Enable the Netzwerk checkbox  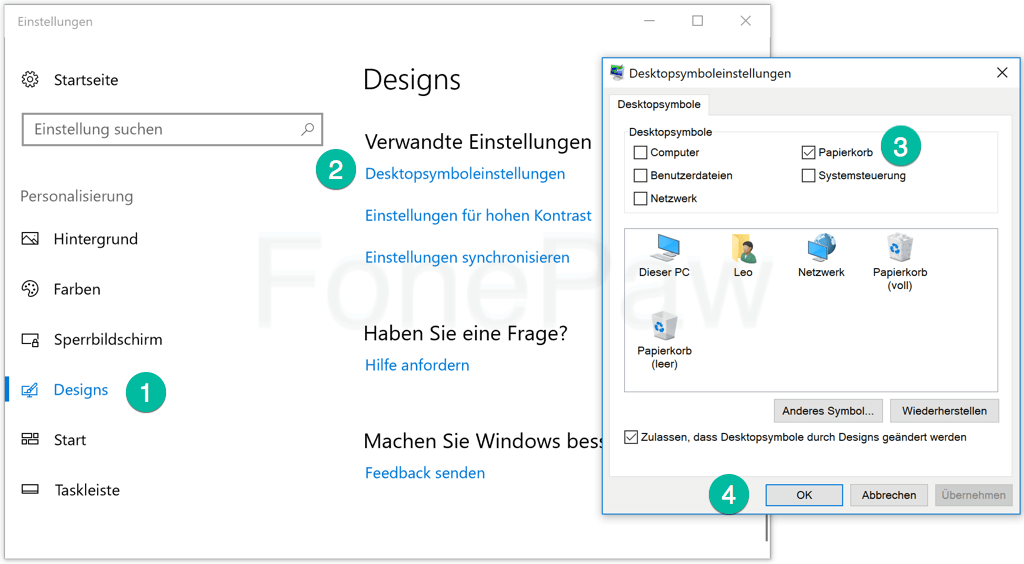tap(641, 198)
